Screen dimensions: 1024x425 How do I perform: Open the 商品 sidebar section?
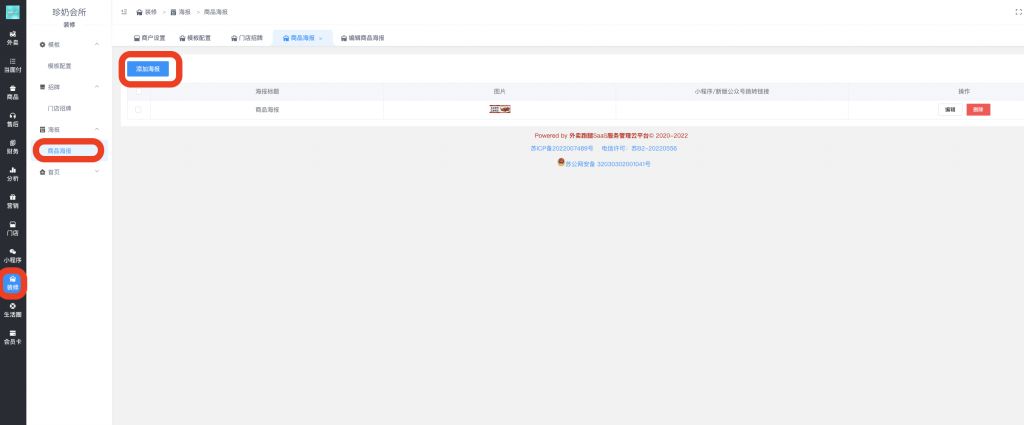pyautogui.click(x=12, y=93)
